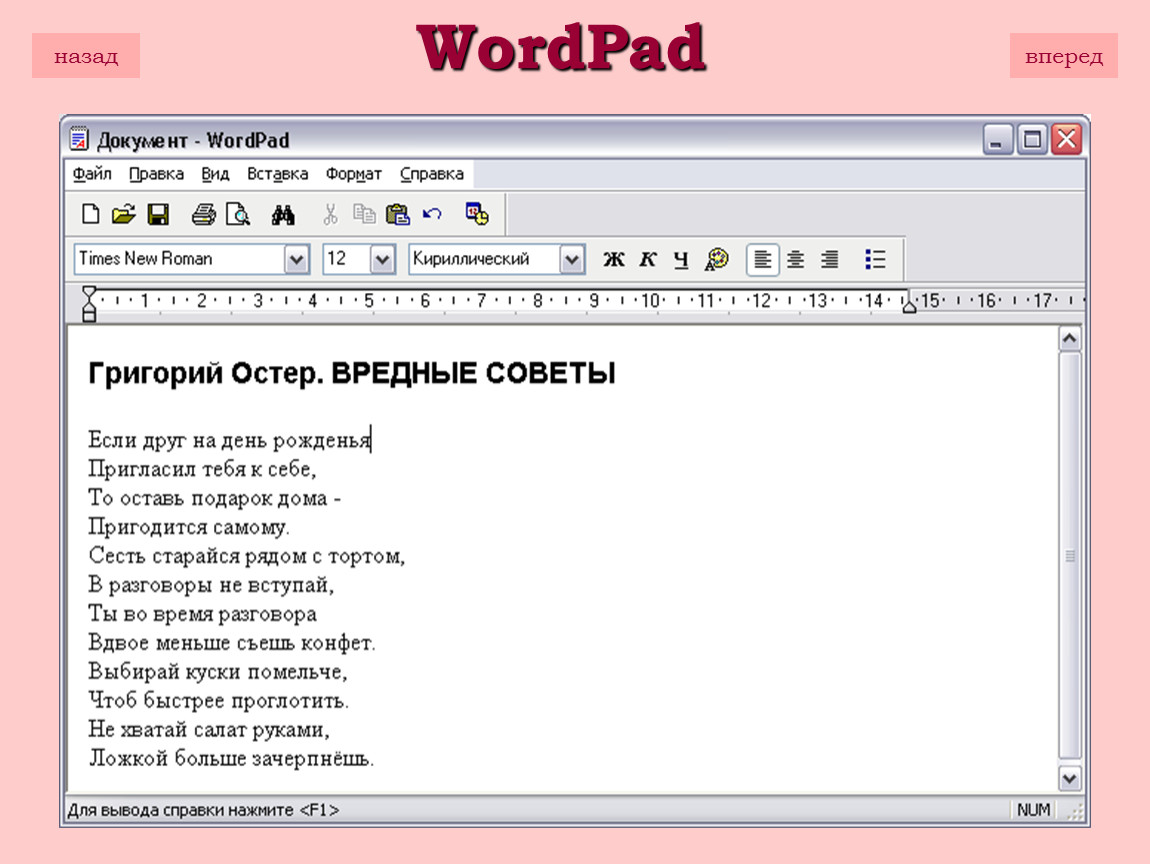Print the document using the printer icon
Viewport: 1150px width, 864px height.
pyautogui.click(x=203, y=214)
